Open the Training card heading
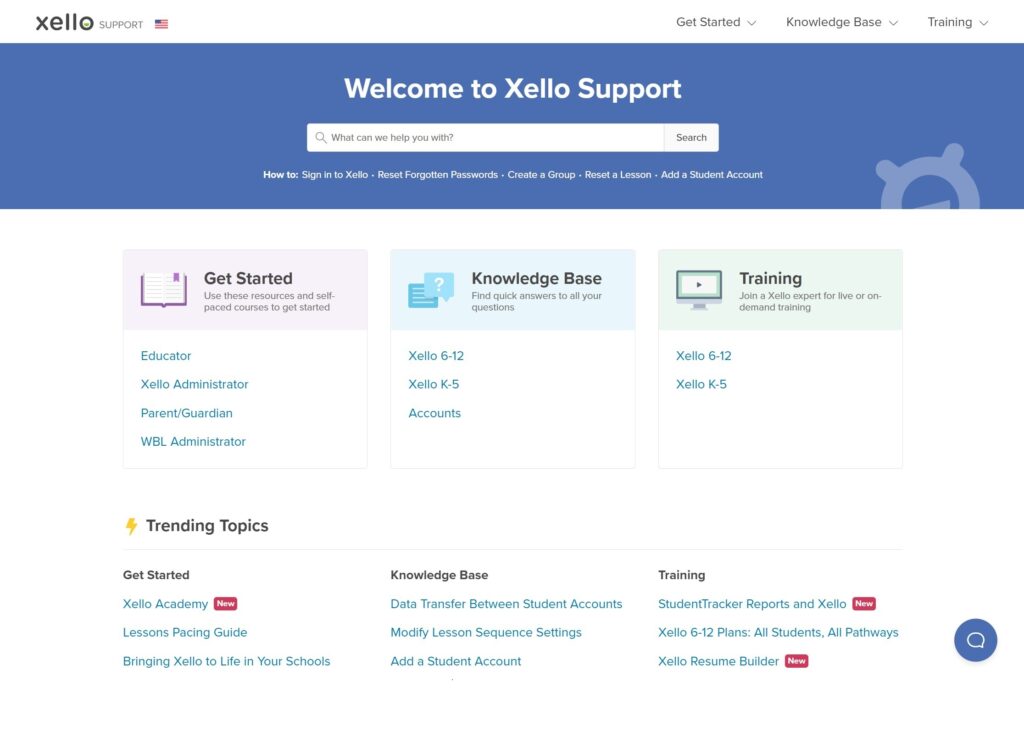1024x731 pixels. (x=771, y=278)
